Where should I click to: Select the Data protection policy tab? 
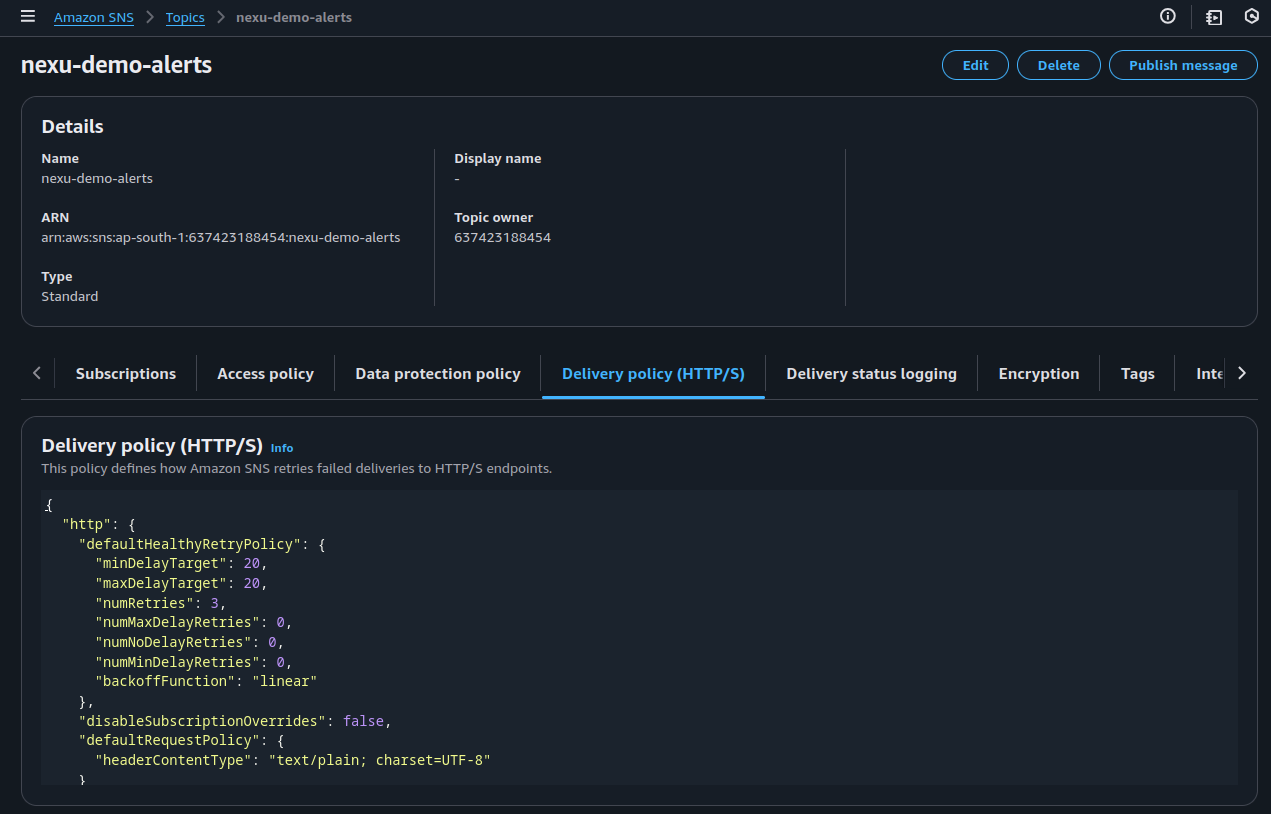point(438,374)
